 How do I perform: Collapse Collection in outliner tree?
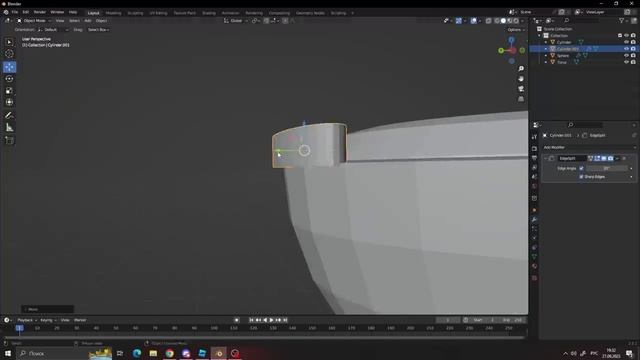click(x=540, y=36)
